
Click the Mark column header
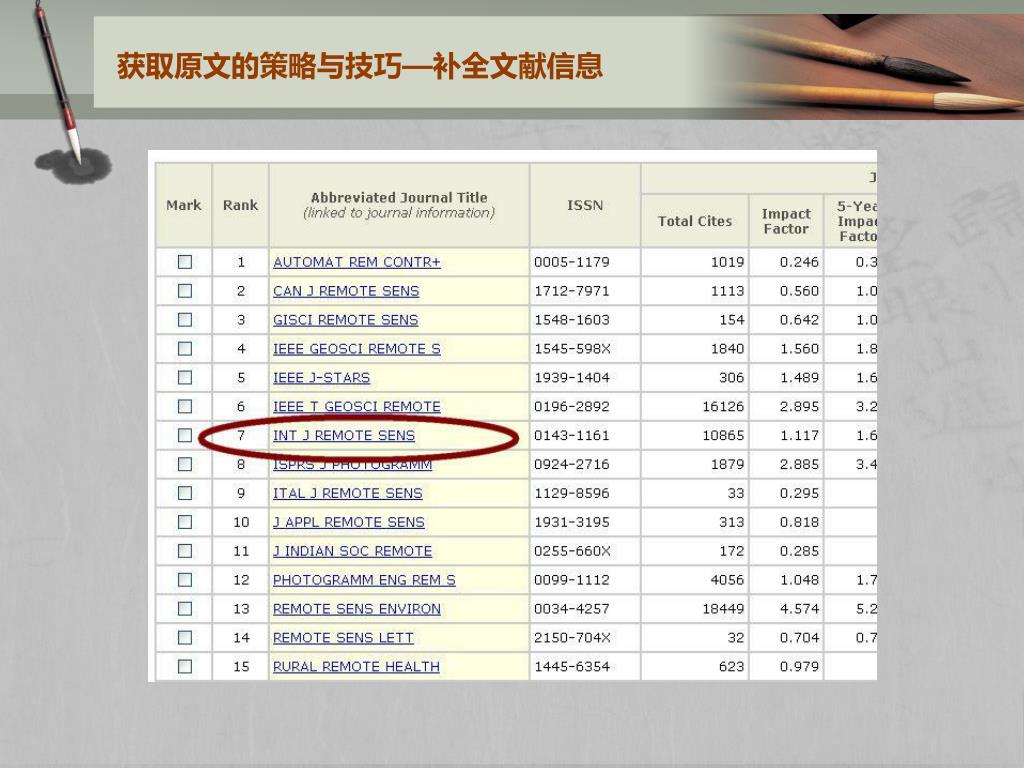(x=184, y=205)
